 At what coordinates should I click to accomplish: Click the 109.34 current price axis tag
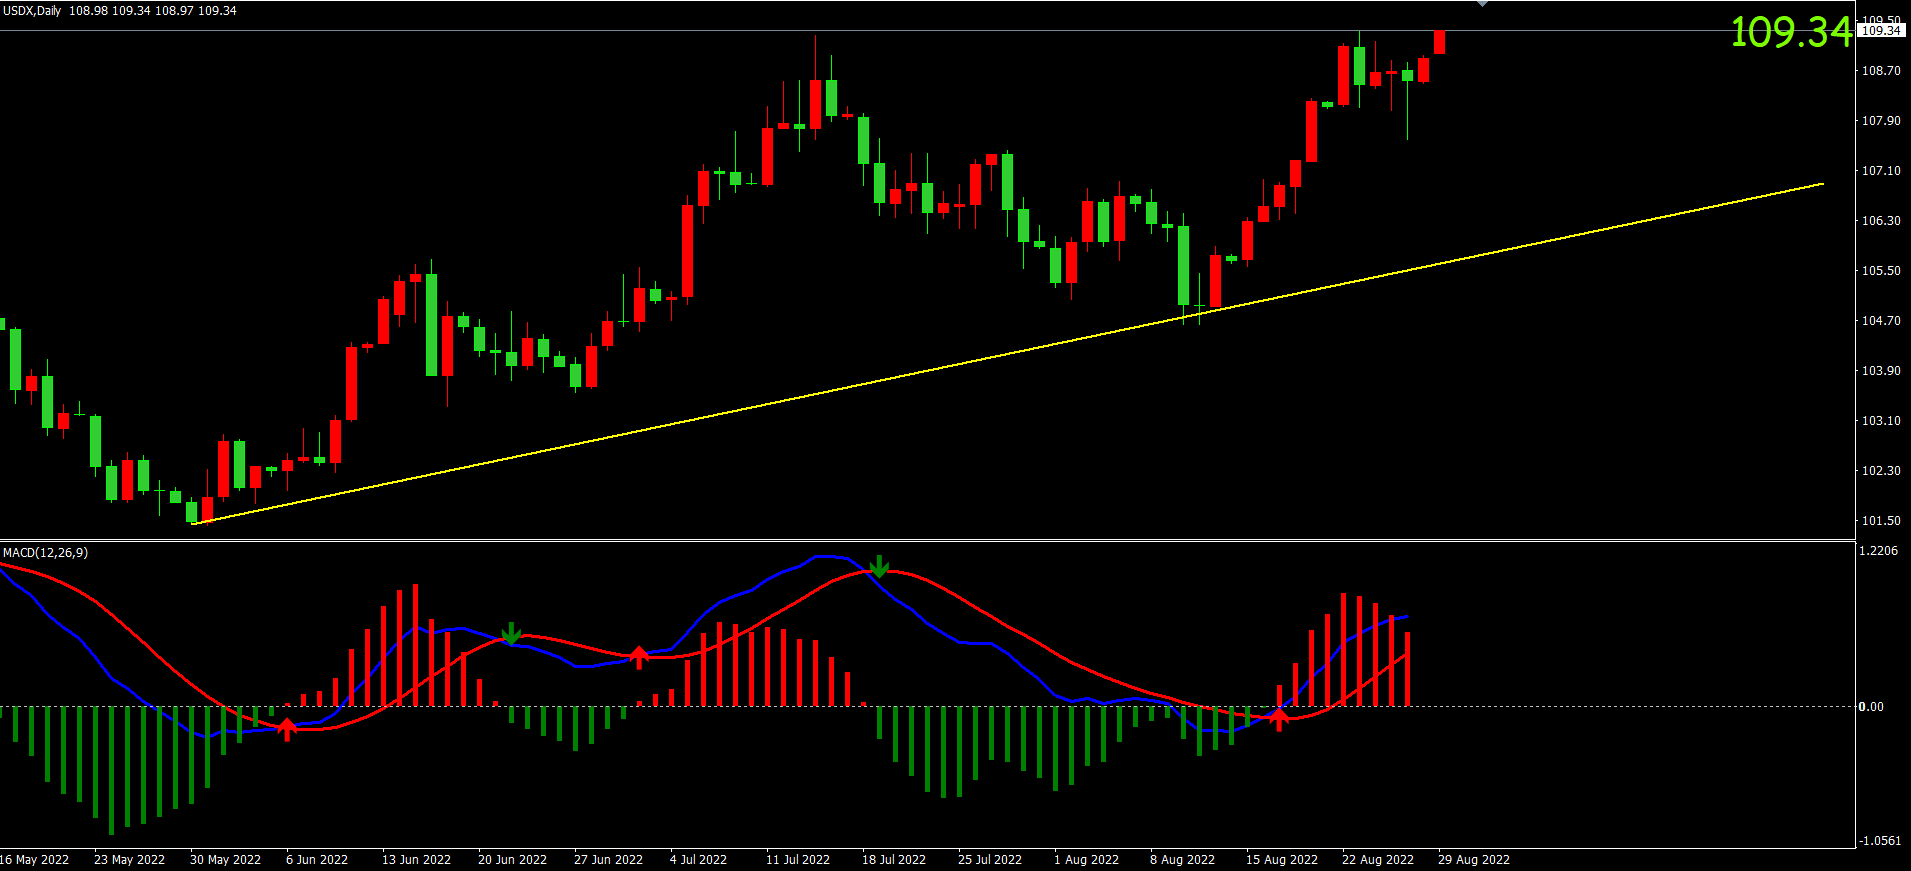click(1881, 30)
